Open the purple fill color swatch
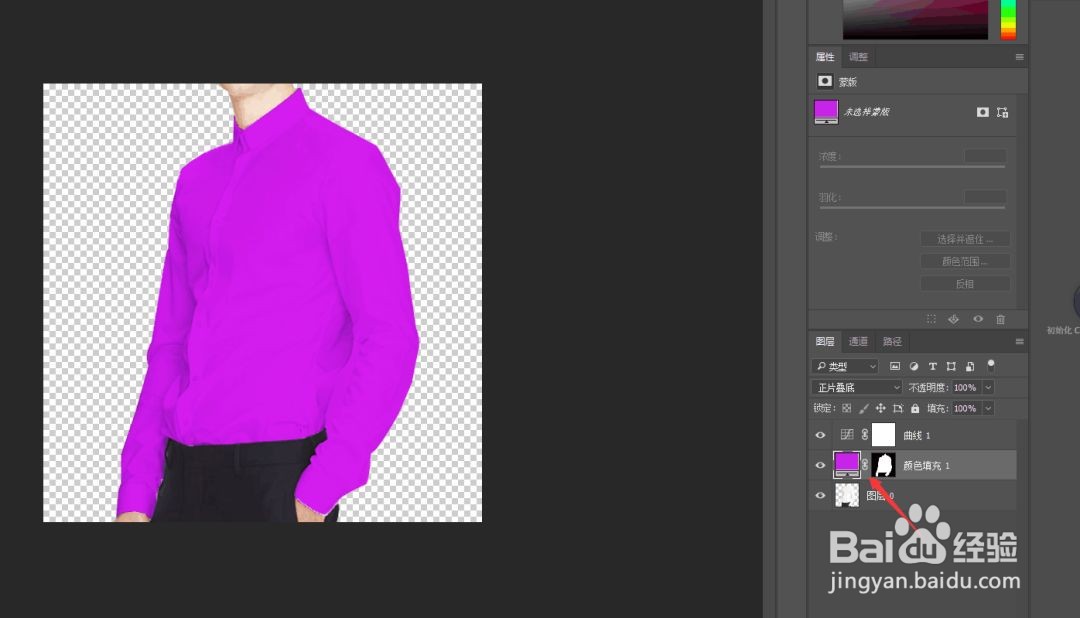 pos(845,465)
